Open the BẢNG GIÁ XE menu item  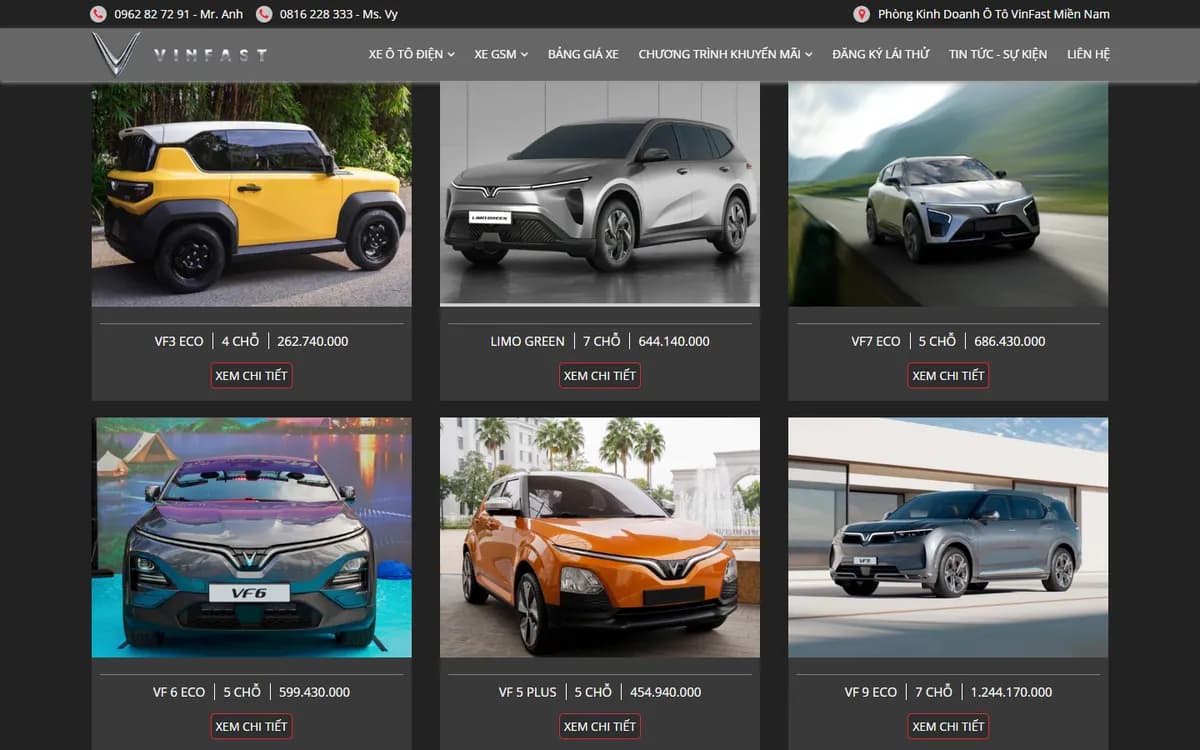tap(583, 54)
